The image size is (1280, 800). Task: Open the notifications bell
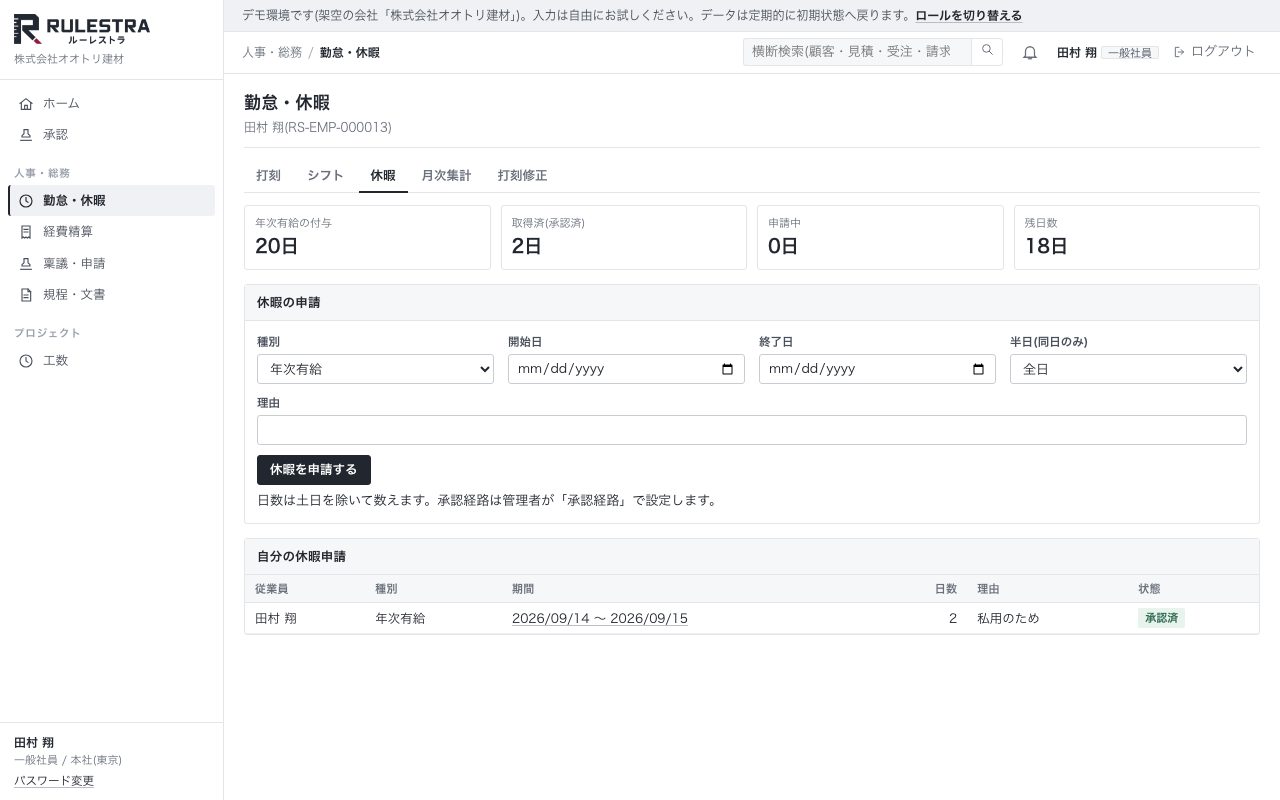coord(1030,53)
